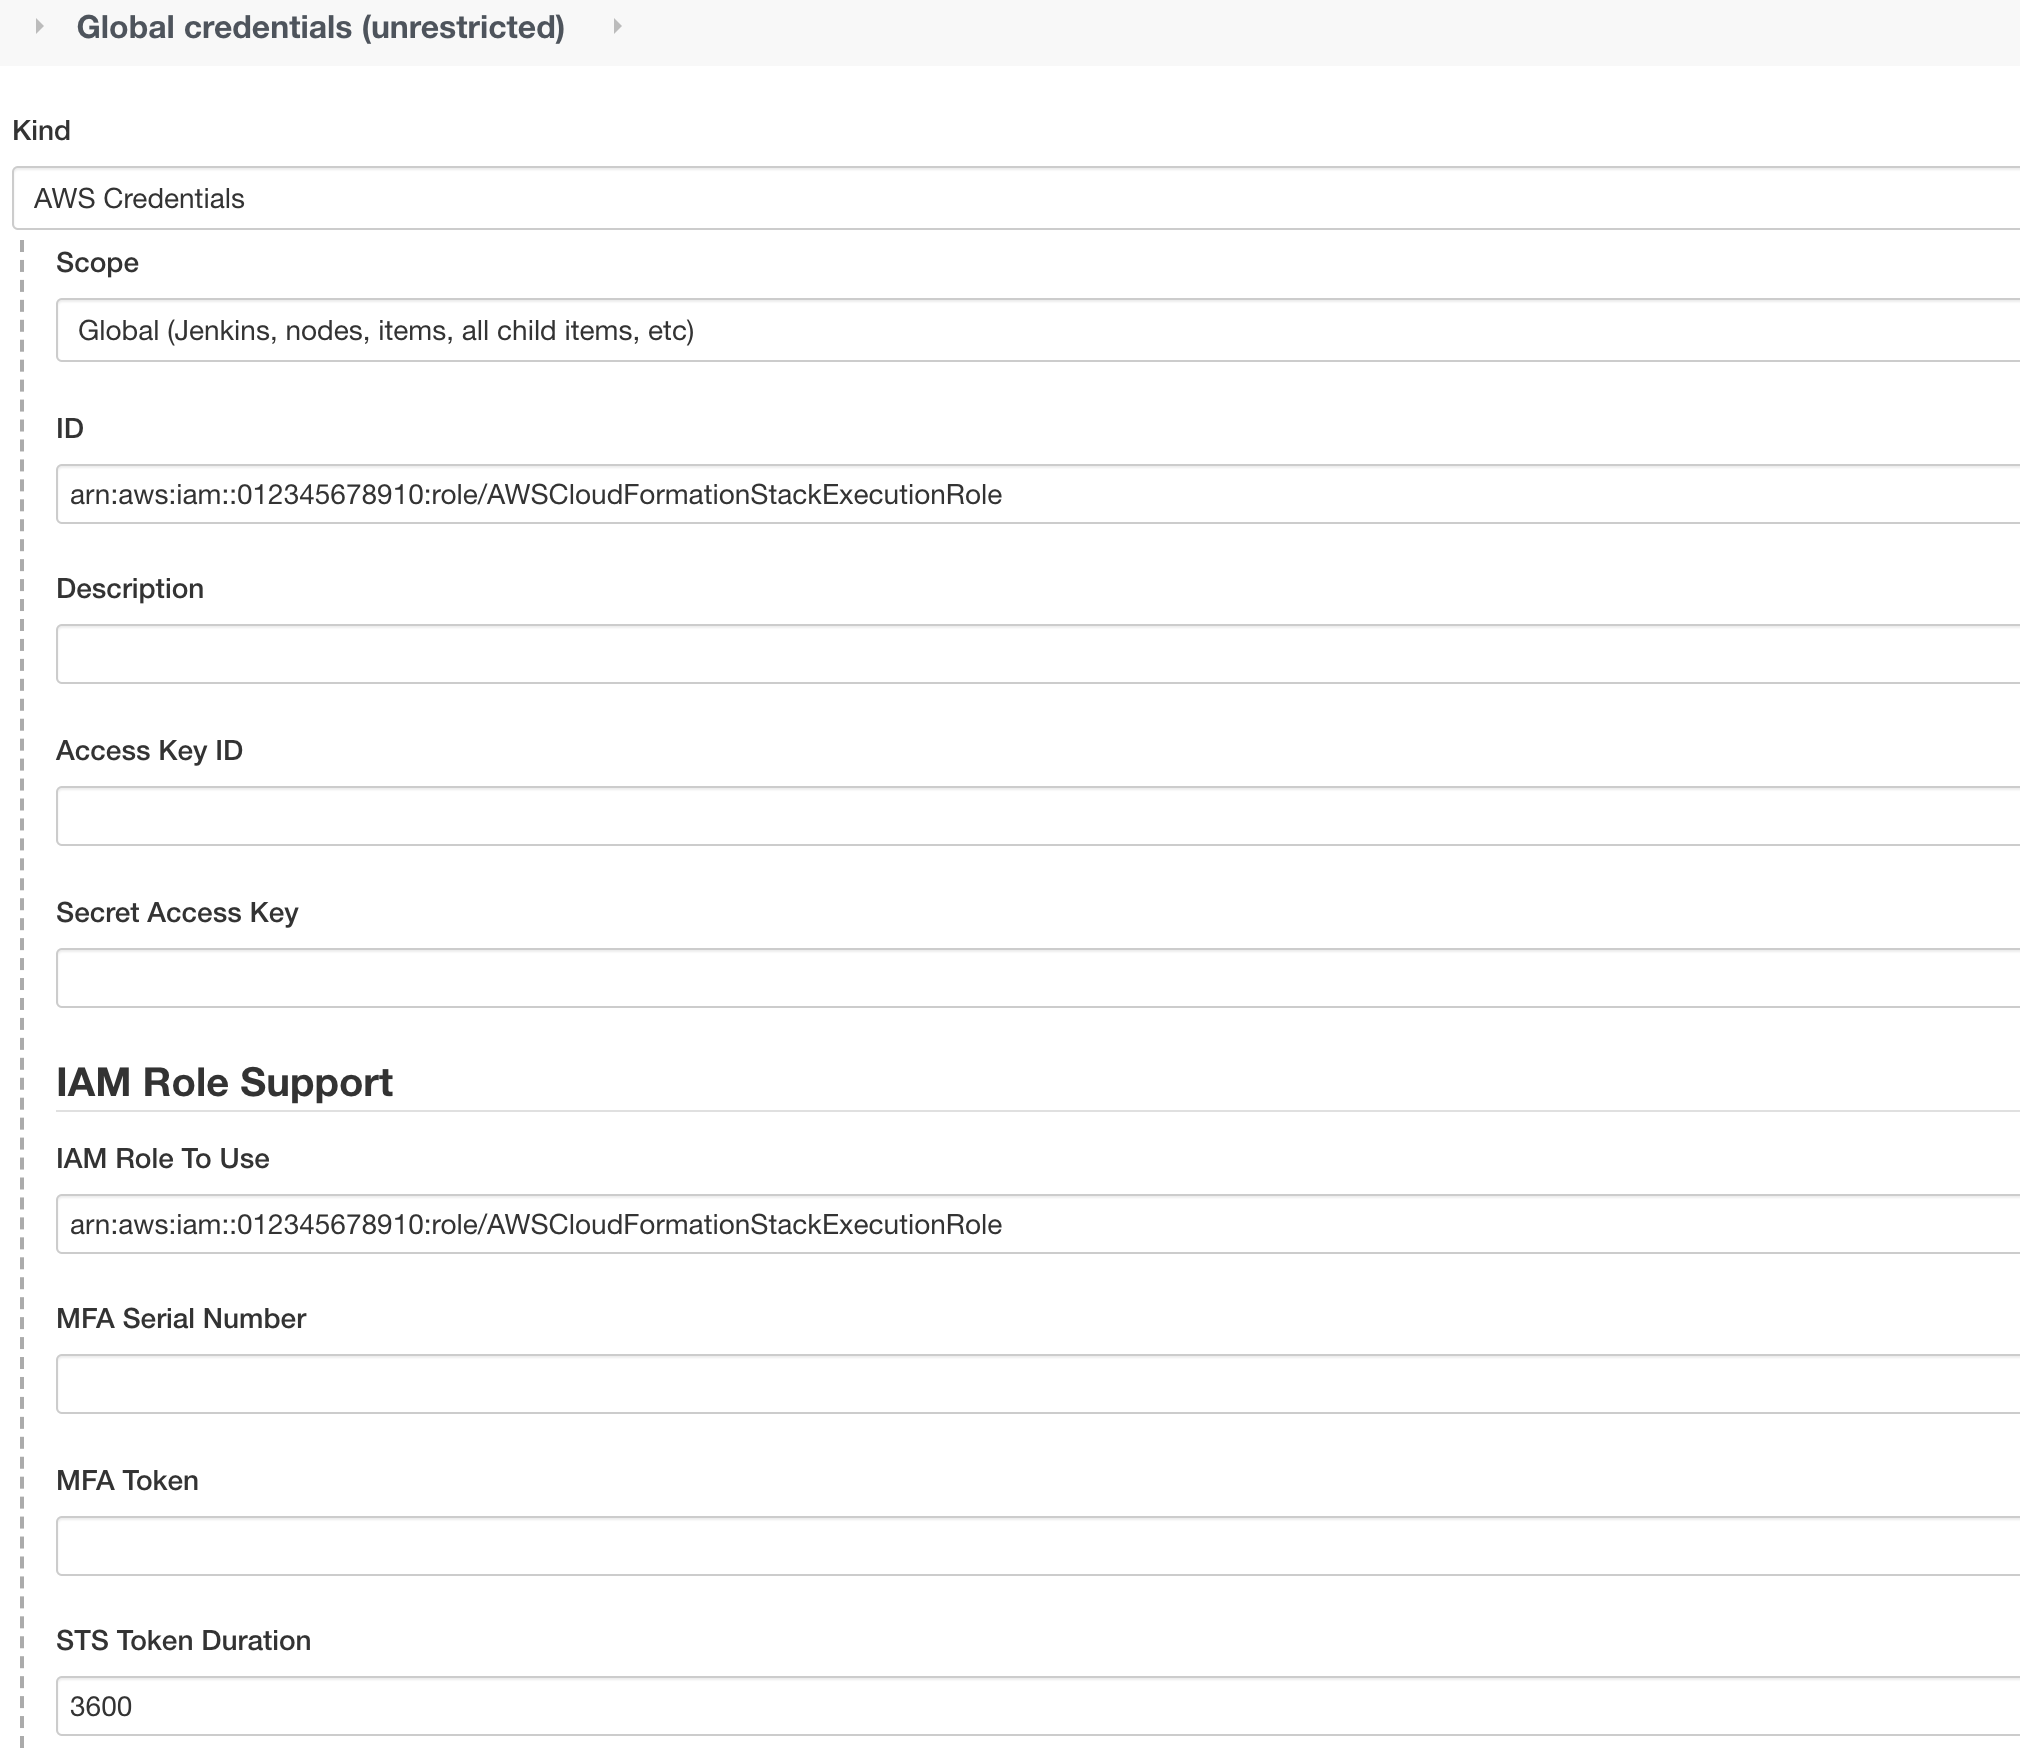The width and height of the screenshot is (2020, 1760).
Task: Select AWS Credentials in the Kind selector
Action: (x=139, y=198)
